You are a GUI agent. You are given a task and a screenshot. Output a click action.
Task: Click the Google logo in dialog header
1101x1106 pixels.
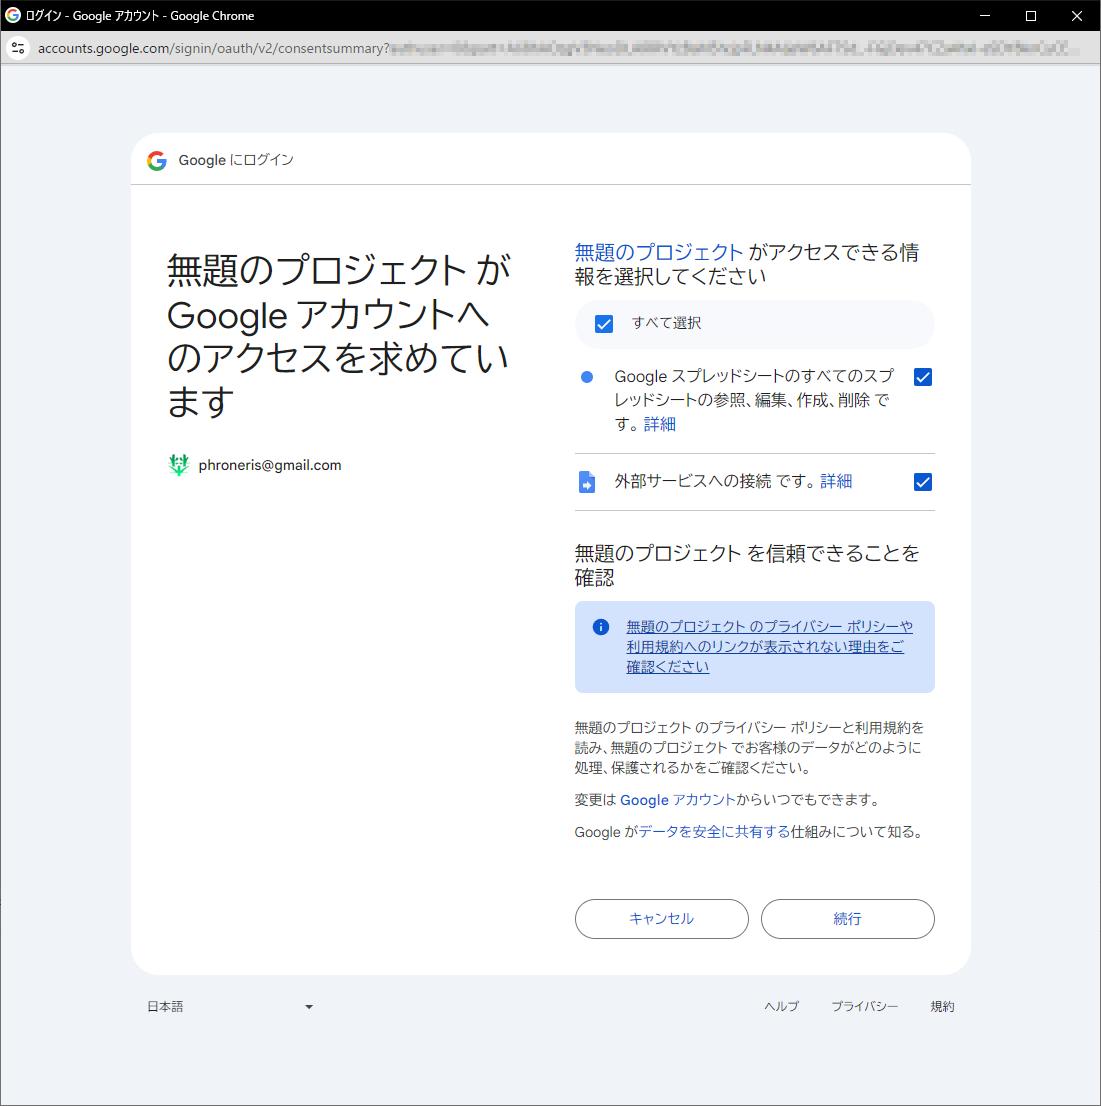[157, 161]
